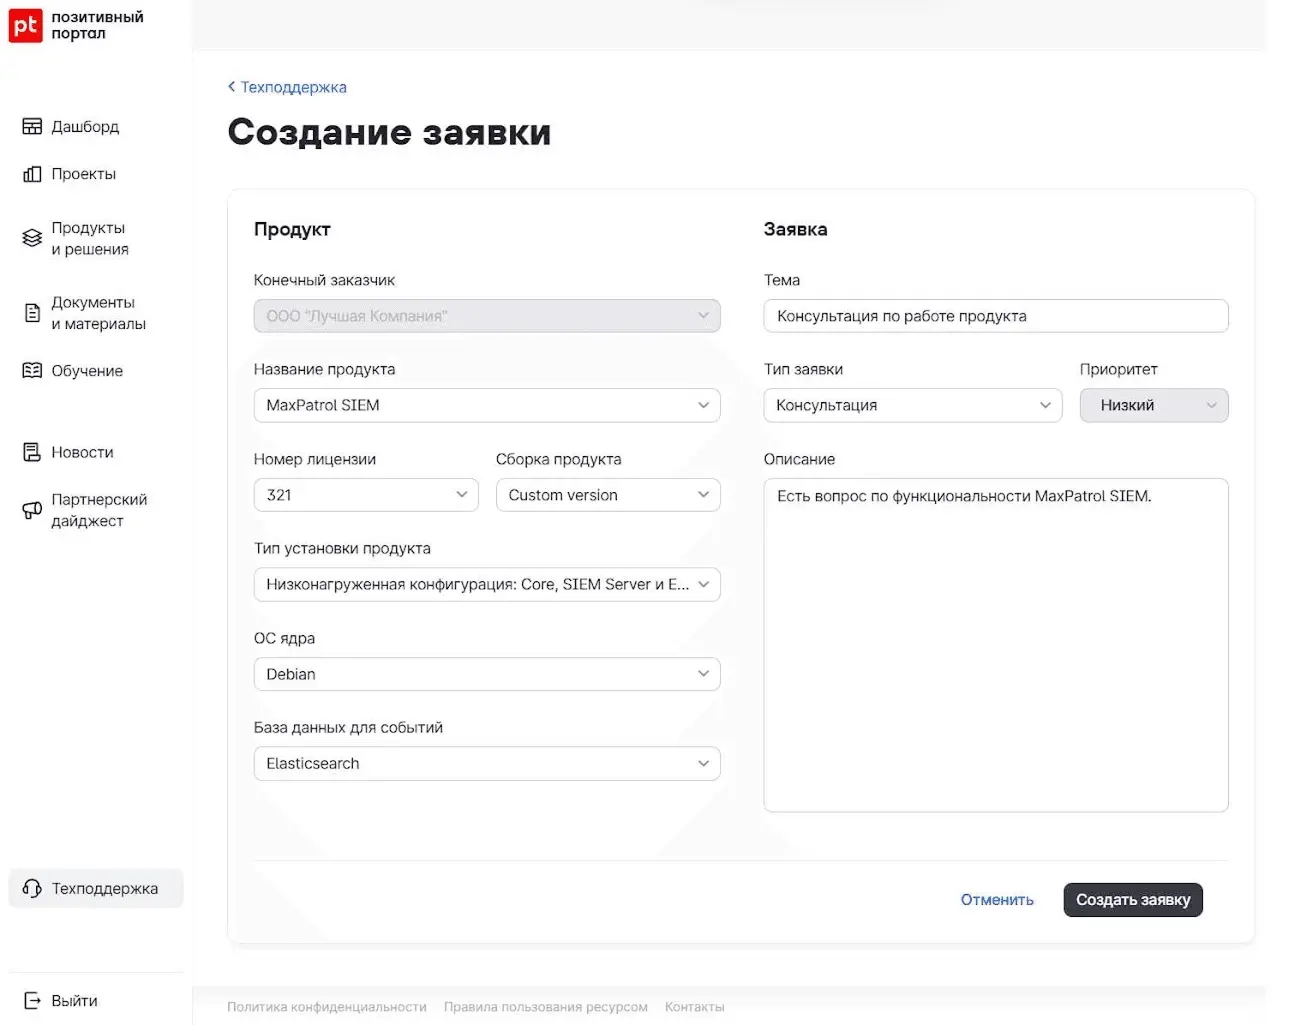Open Дашборд in the sidebar
Viewport: 1294px width, 1025px height.
(85, 126)
